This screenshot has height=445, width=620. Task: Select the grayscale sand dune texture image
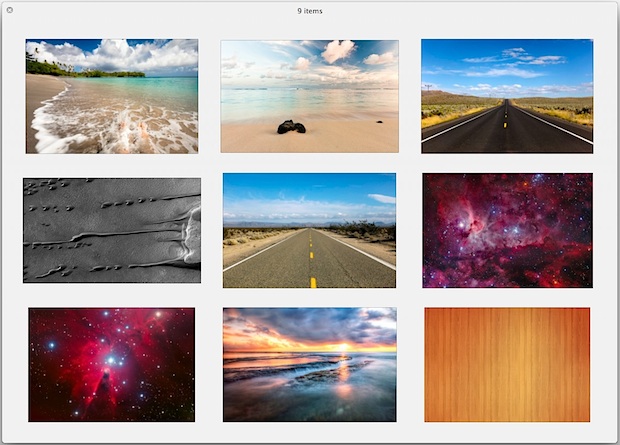[x=111, y=230]
